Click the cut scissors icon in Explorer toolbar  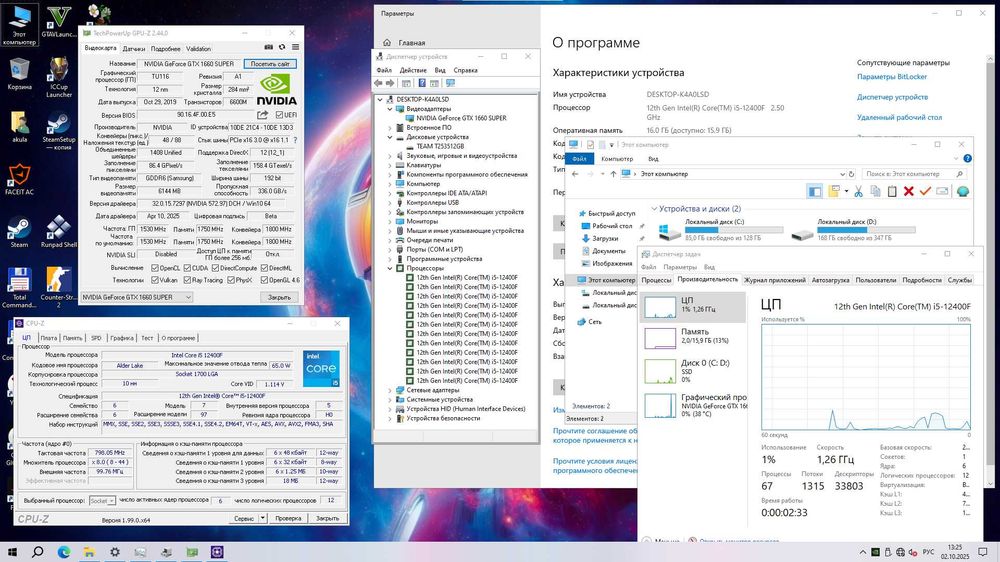(858, 191)
